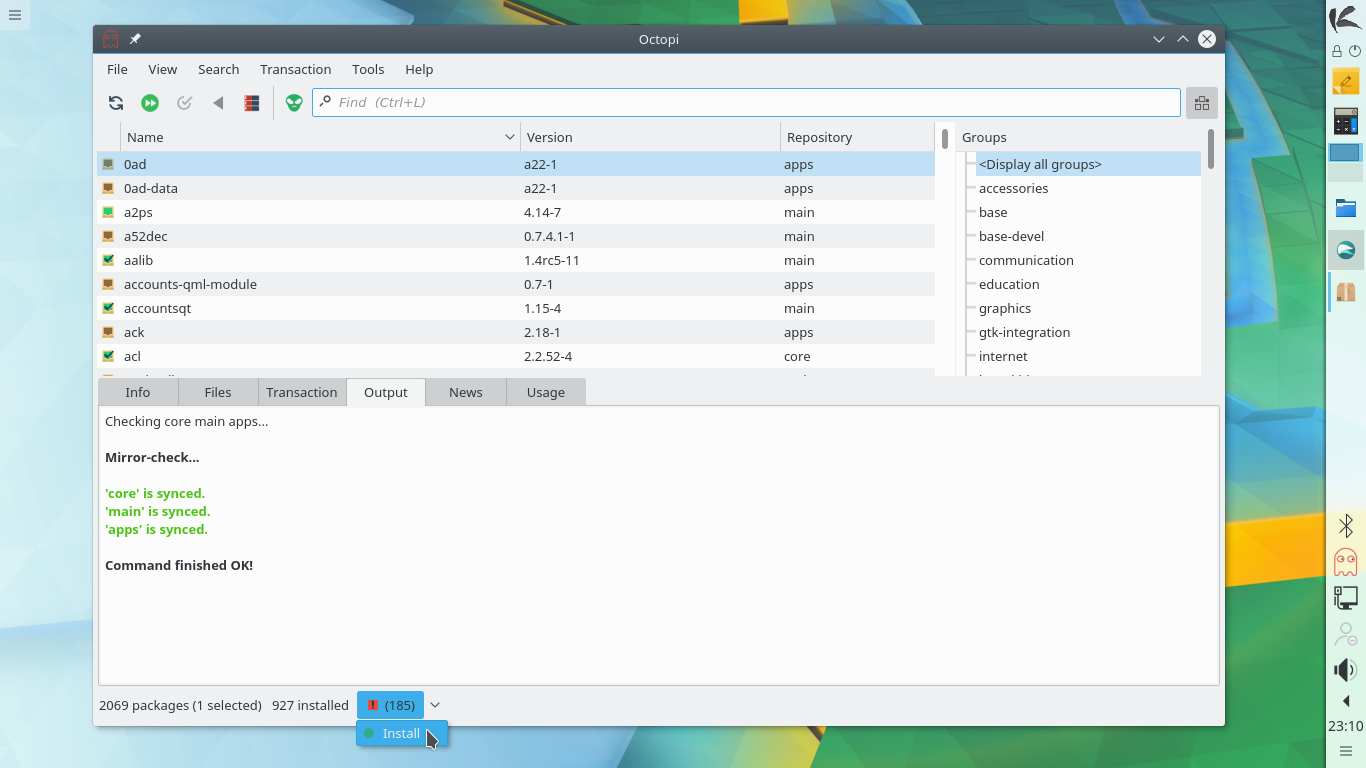The image size is (1366, 768).
Task: Open the dropdown arrow next to (185)
Action: point(435,705)
